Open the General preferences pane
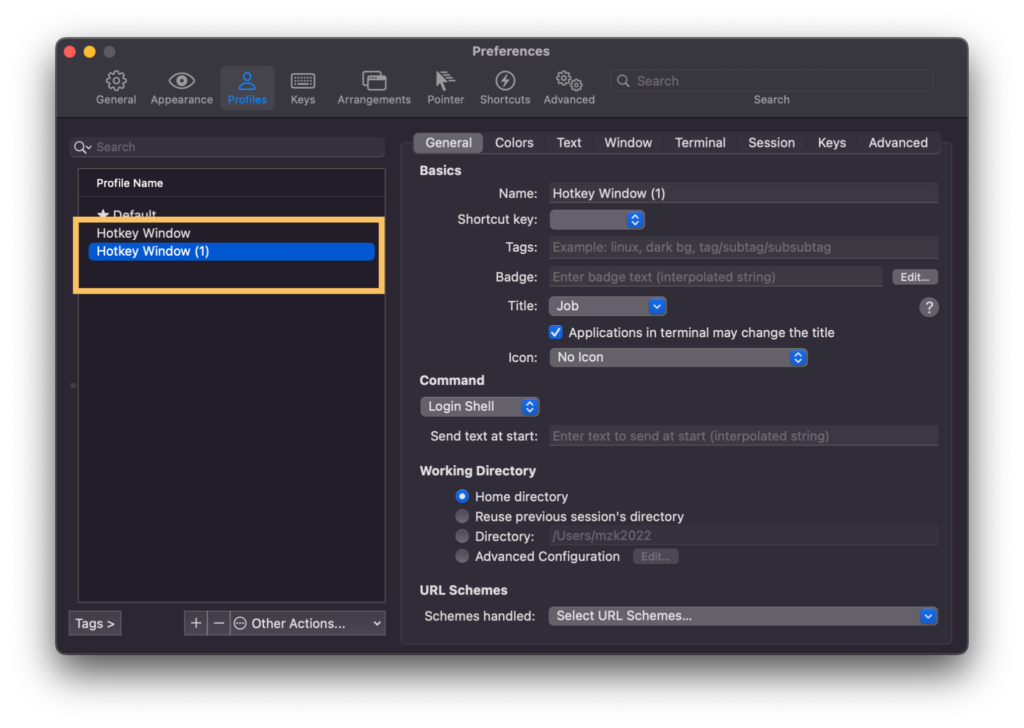Screen dimensions: 1024x728 click(x=116, y=87)
